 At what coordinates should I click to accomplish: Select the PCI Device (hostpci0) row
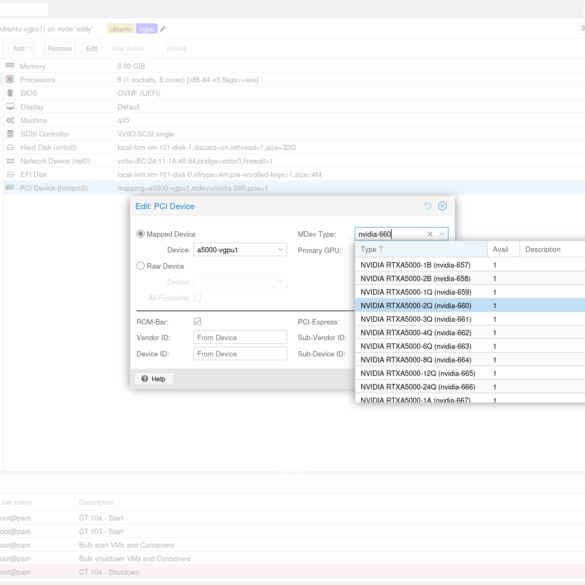point(294,188)
